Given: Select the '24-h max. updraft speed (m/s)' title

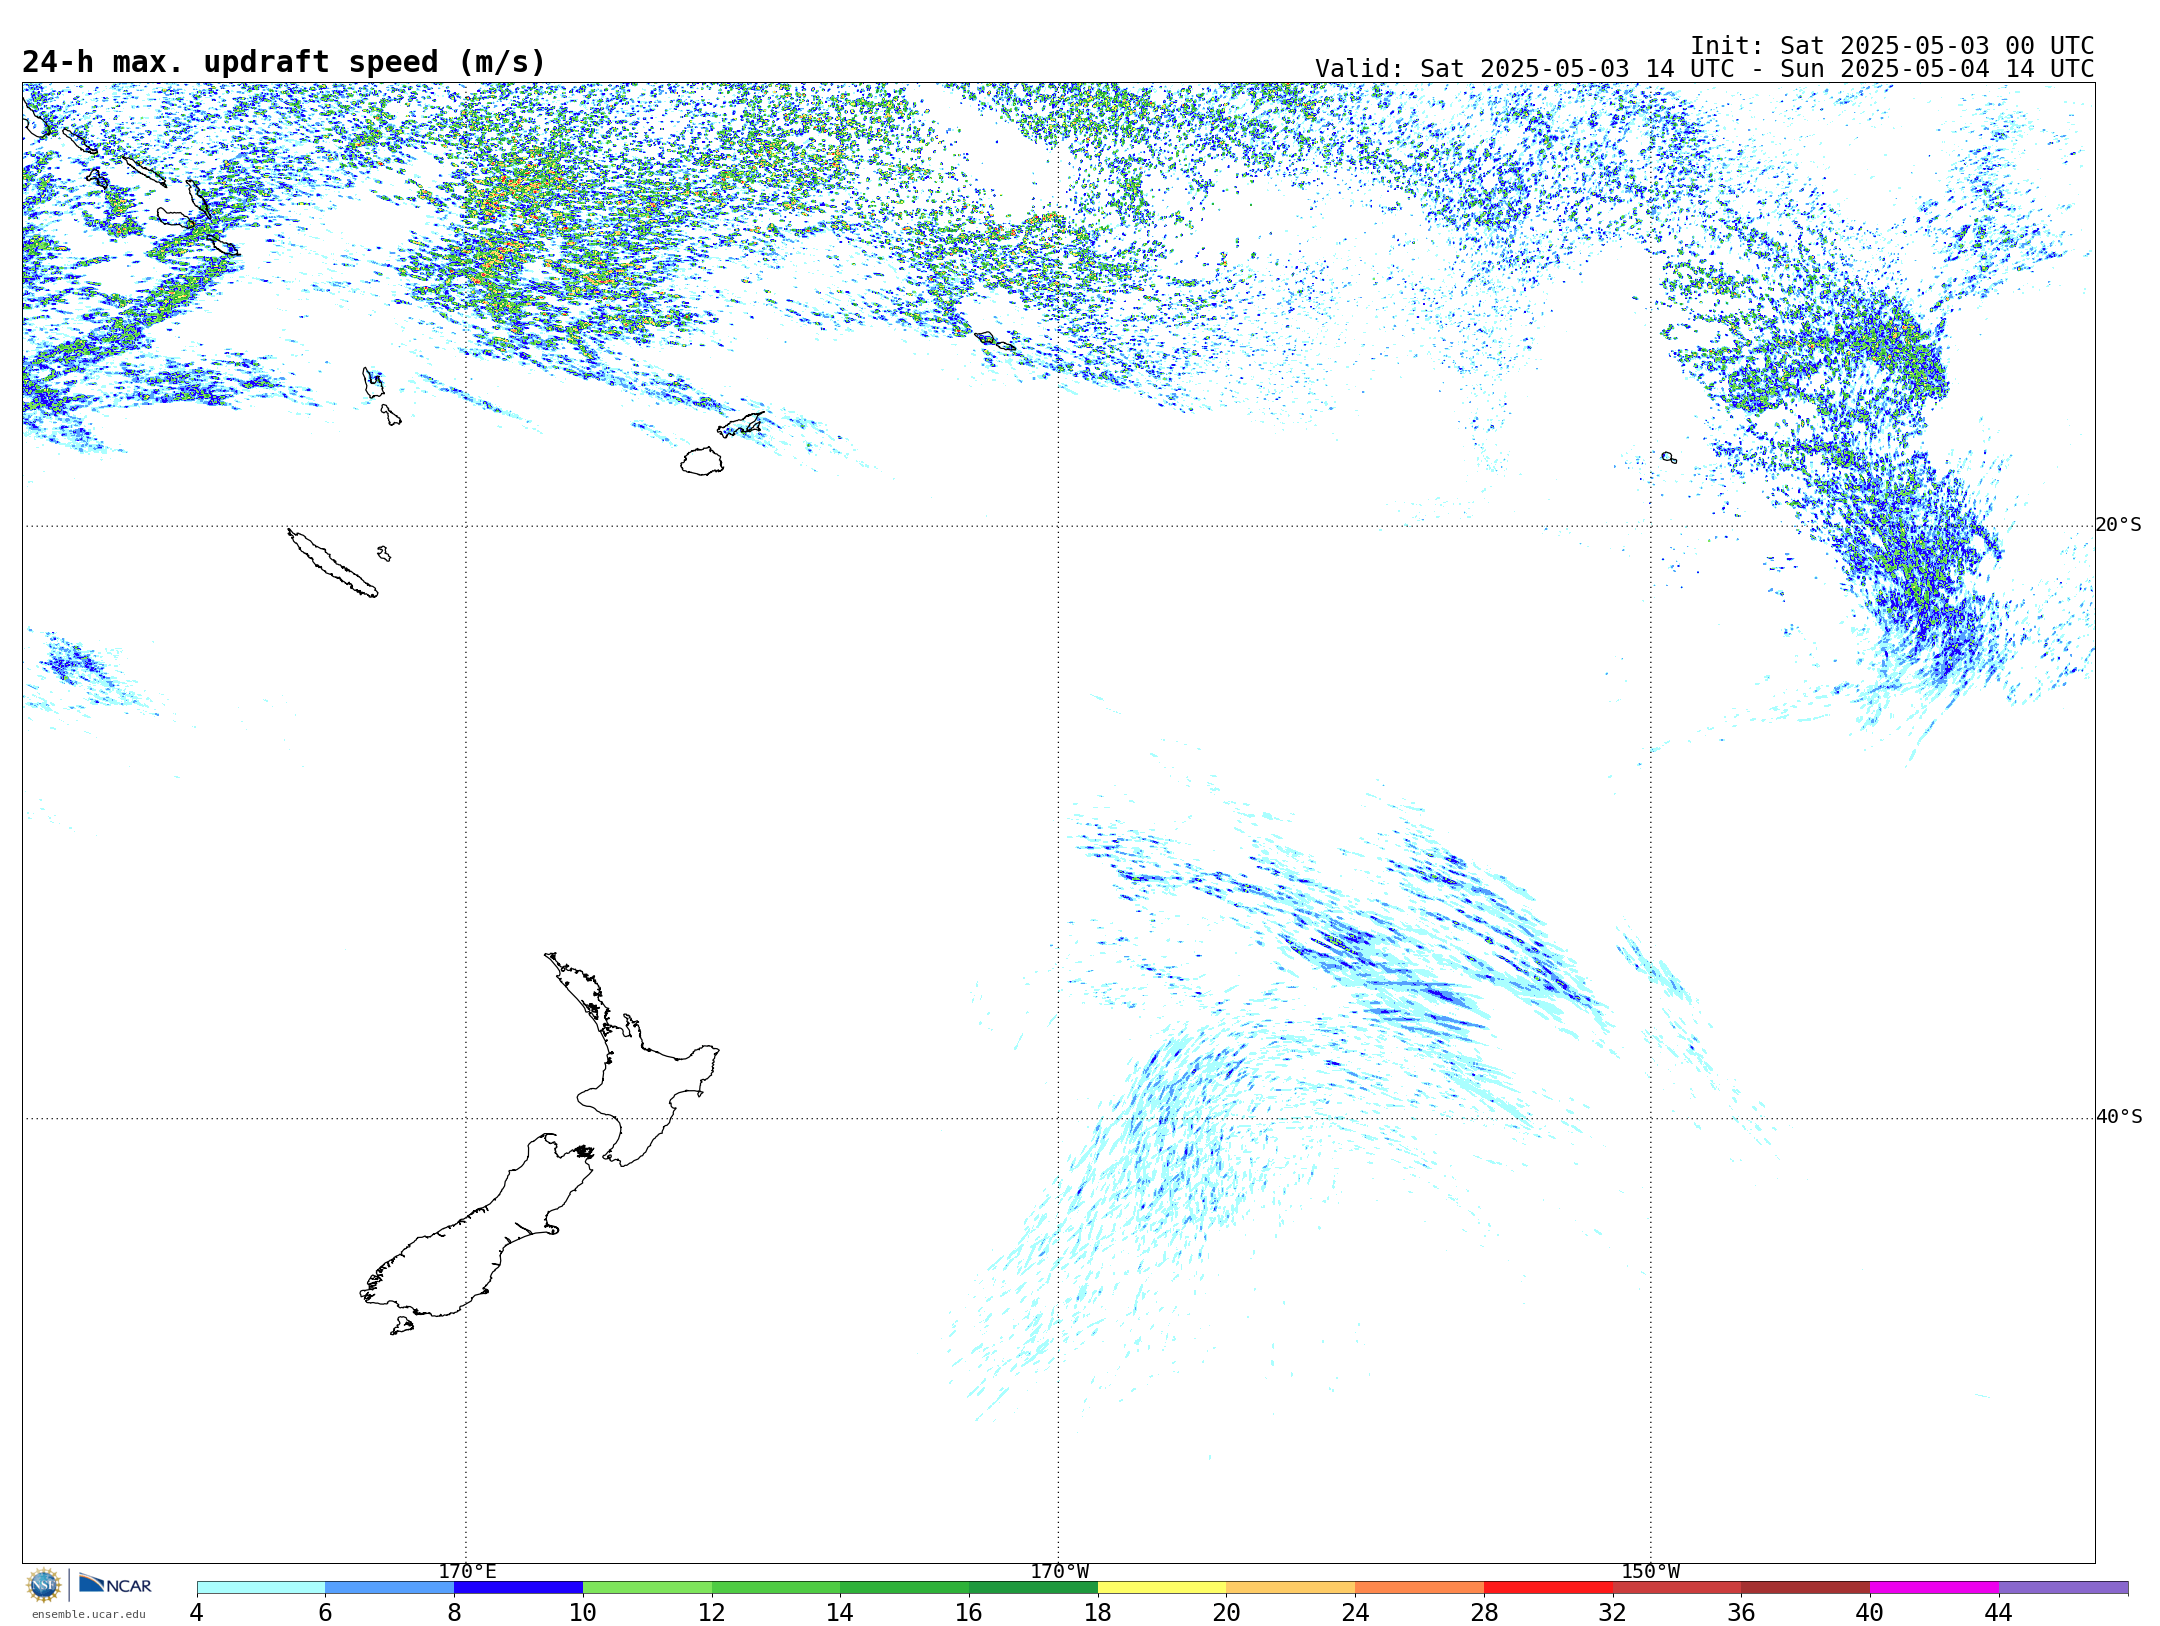Looking at the screenshot, I should tap(284, 62).
